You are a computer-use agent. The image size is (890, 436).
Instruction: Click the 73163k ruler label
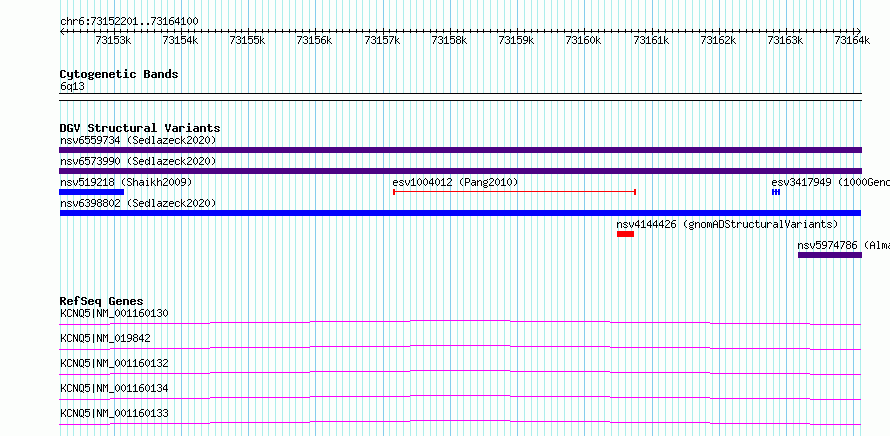(x=785, y=40)
